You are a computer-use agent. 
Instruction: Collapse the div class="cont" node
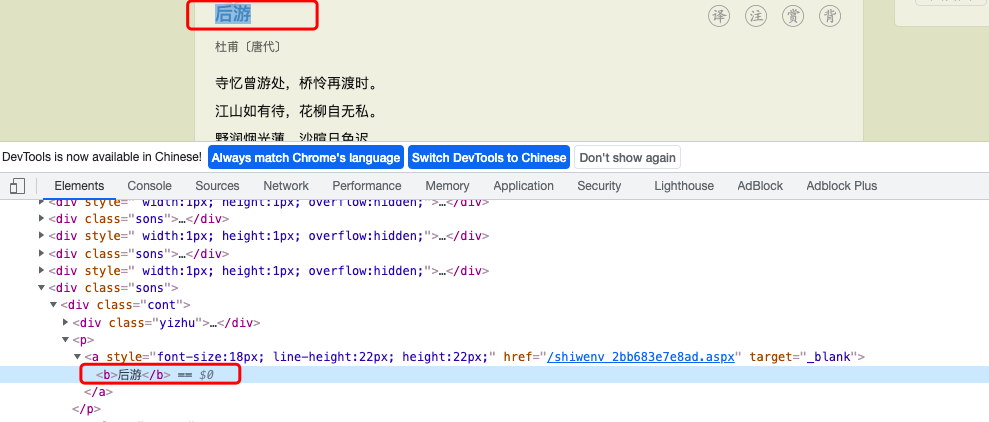[x=54, y=305]
